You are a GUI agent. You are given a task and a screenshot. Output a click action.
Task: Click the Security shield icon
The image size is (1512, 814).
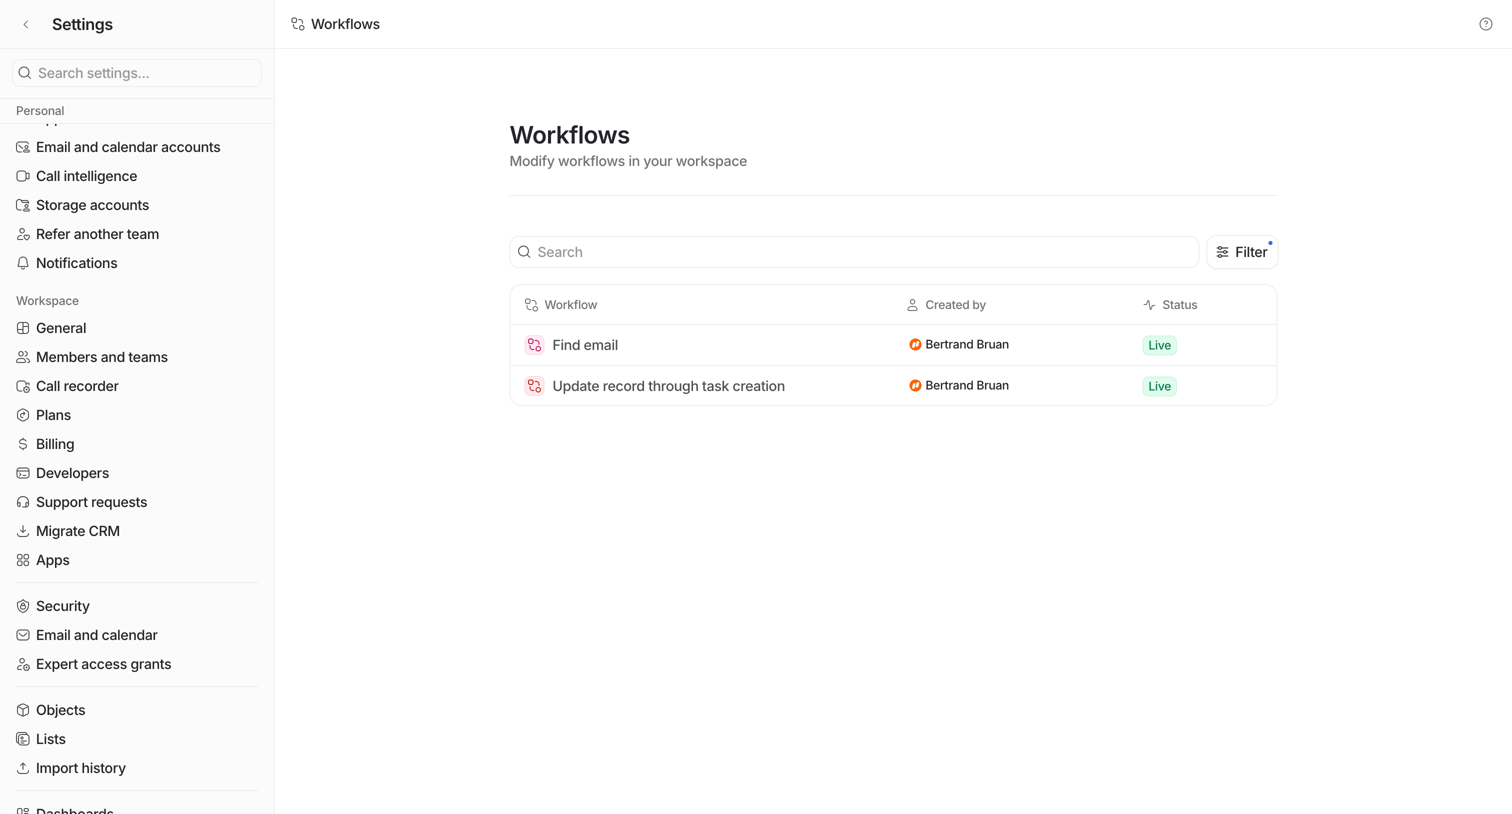23,606
